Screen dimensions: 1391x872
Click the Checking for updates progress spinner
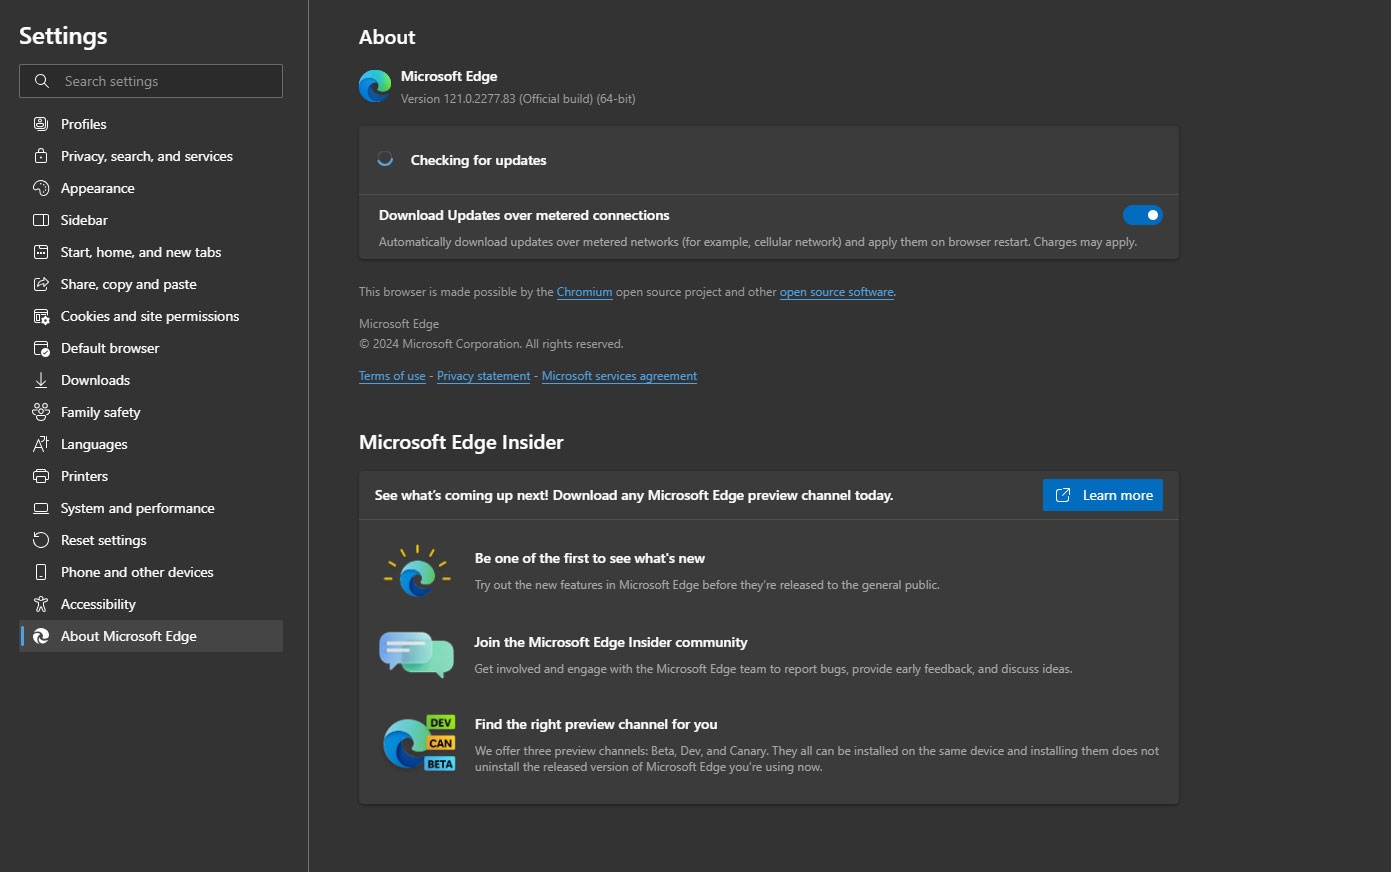coord(386,159)
